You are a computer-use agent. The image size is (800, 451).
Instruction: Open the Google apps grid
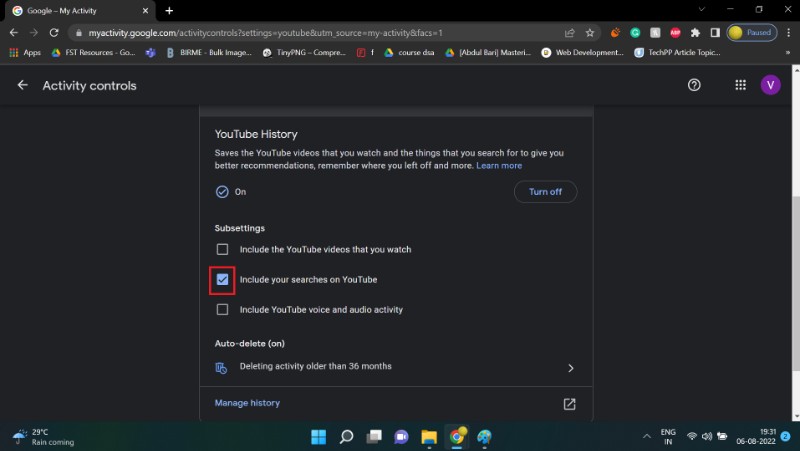(x=740, y=85)
